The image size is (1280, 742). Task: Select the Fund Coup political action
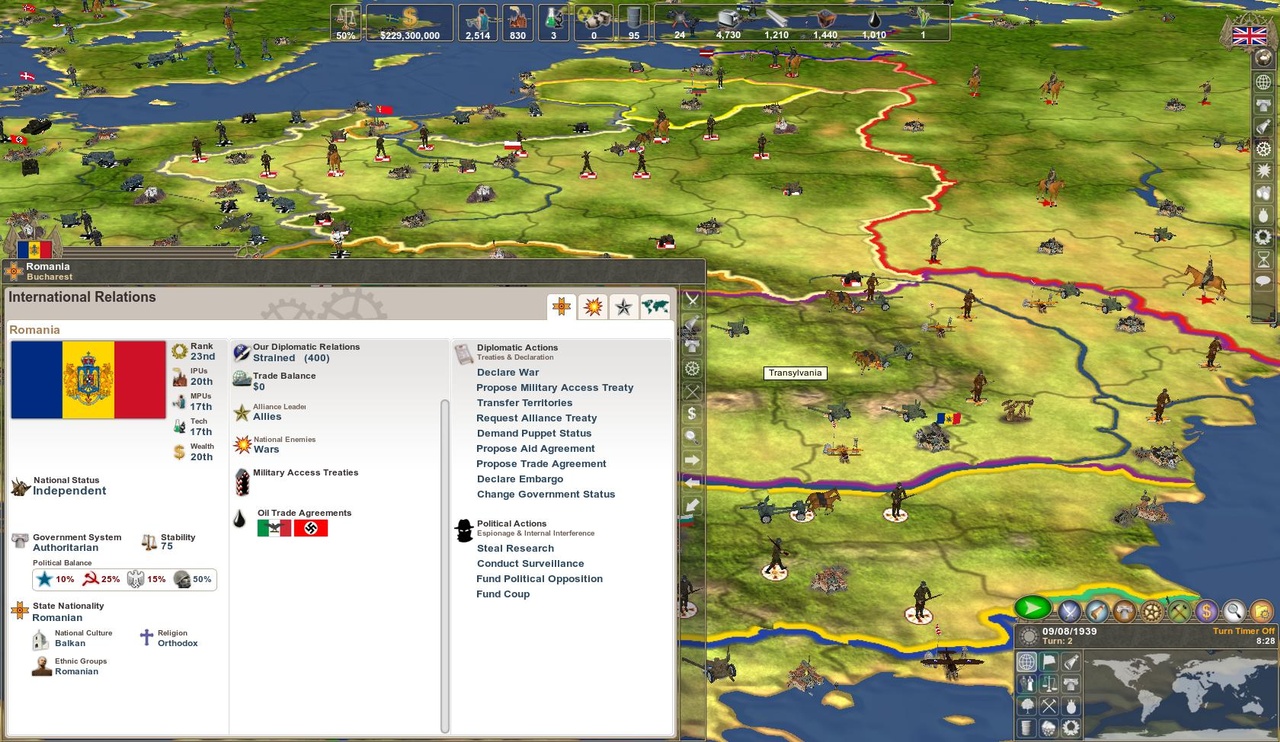click(x=503, y=593)
